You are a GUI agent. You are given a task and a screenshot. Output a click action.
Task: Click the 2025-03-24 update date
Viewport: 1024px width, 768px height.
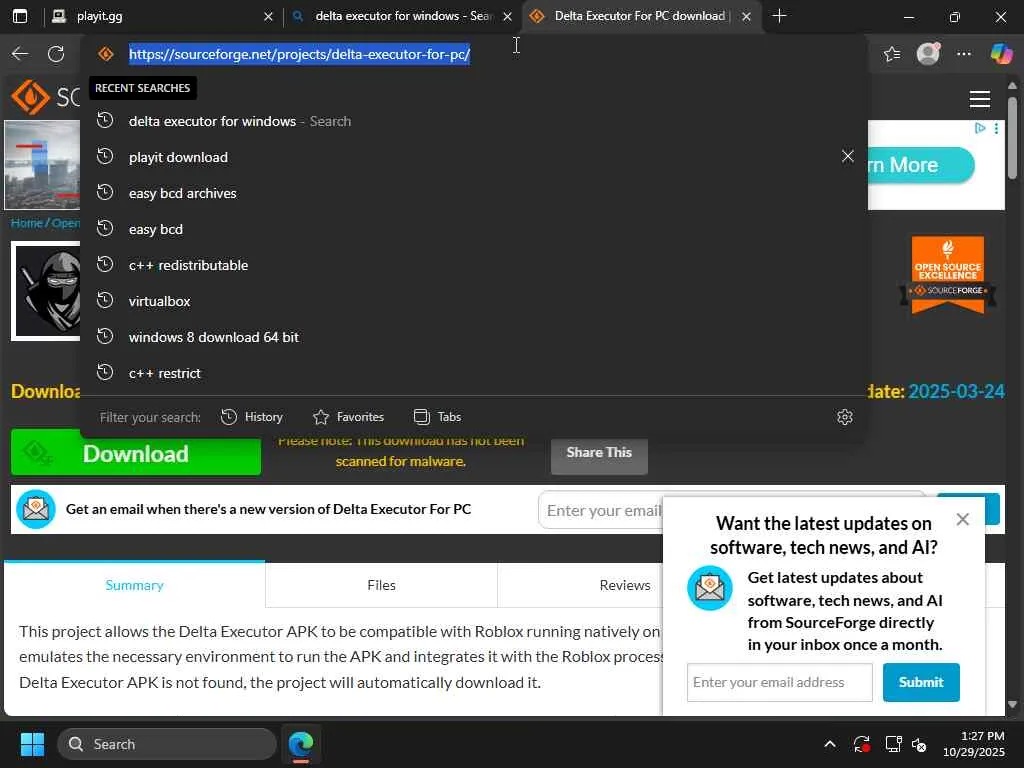pos(956,391)
